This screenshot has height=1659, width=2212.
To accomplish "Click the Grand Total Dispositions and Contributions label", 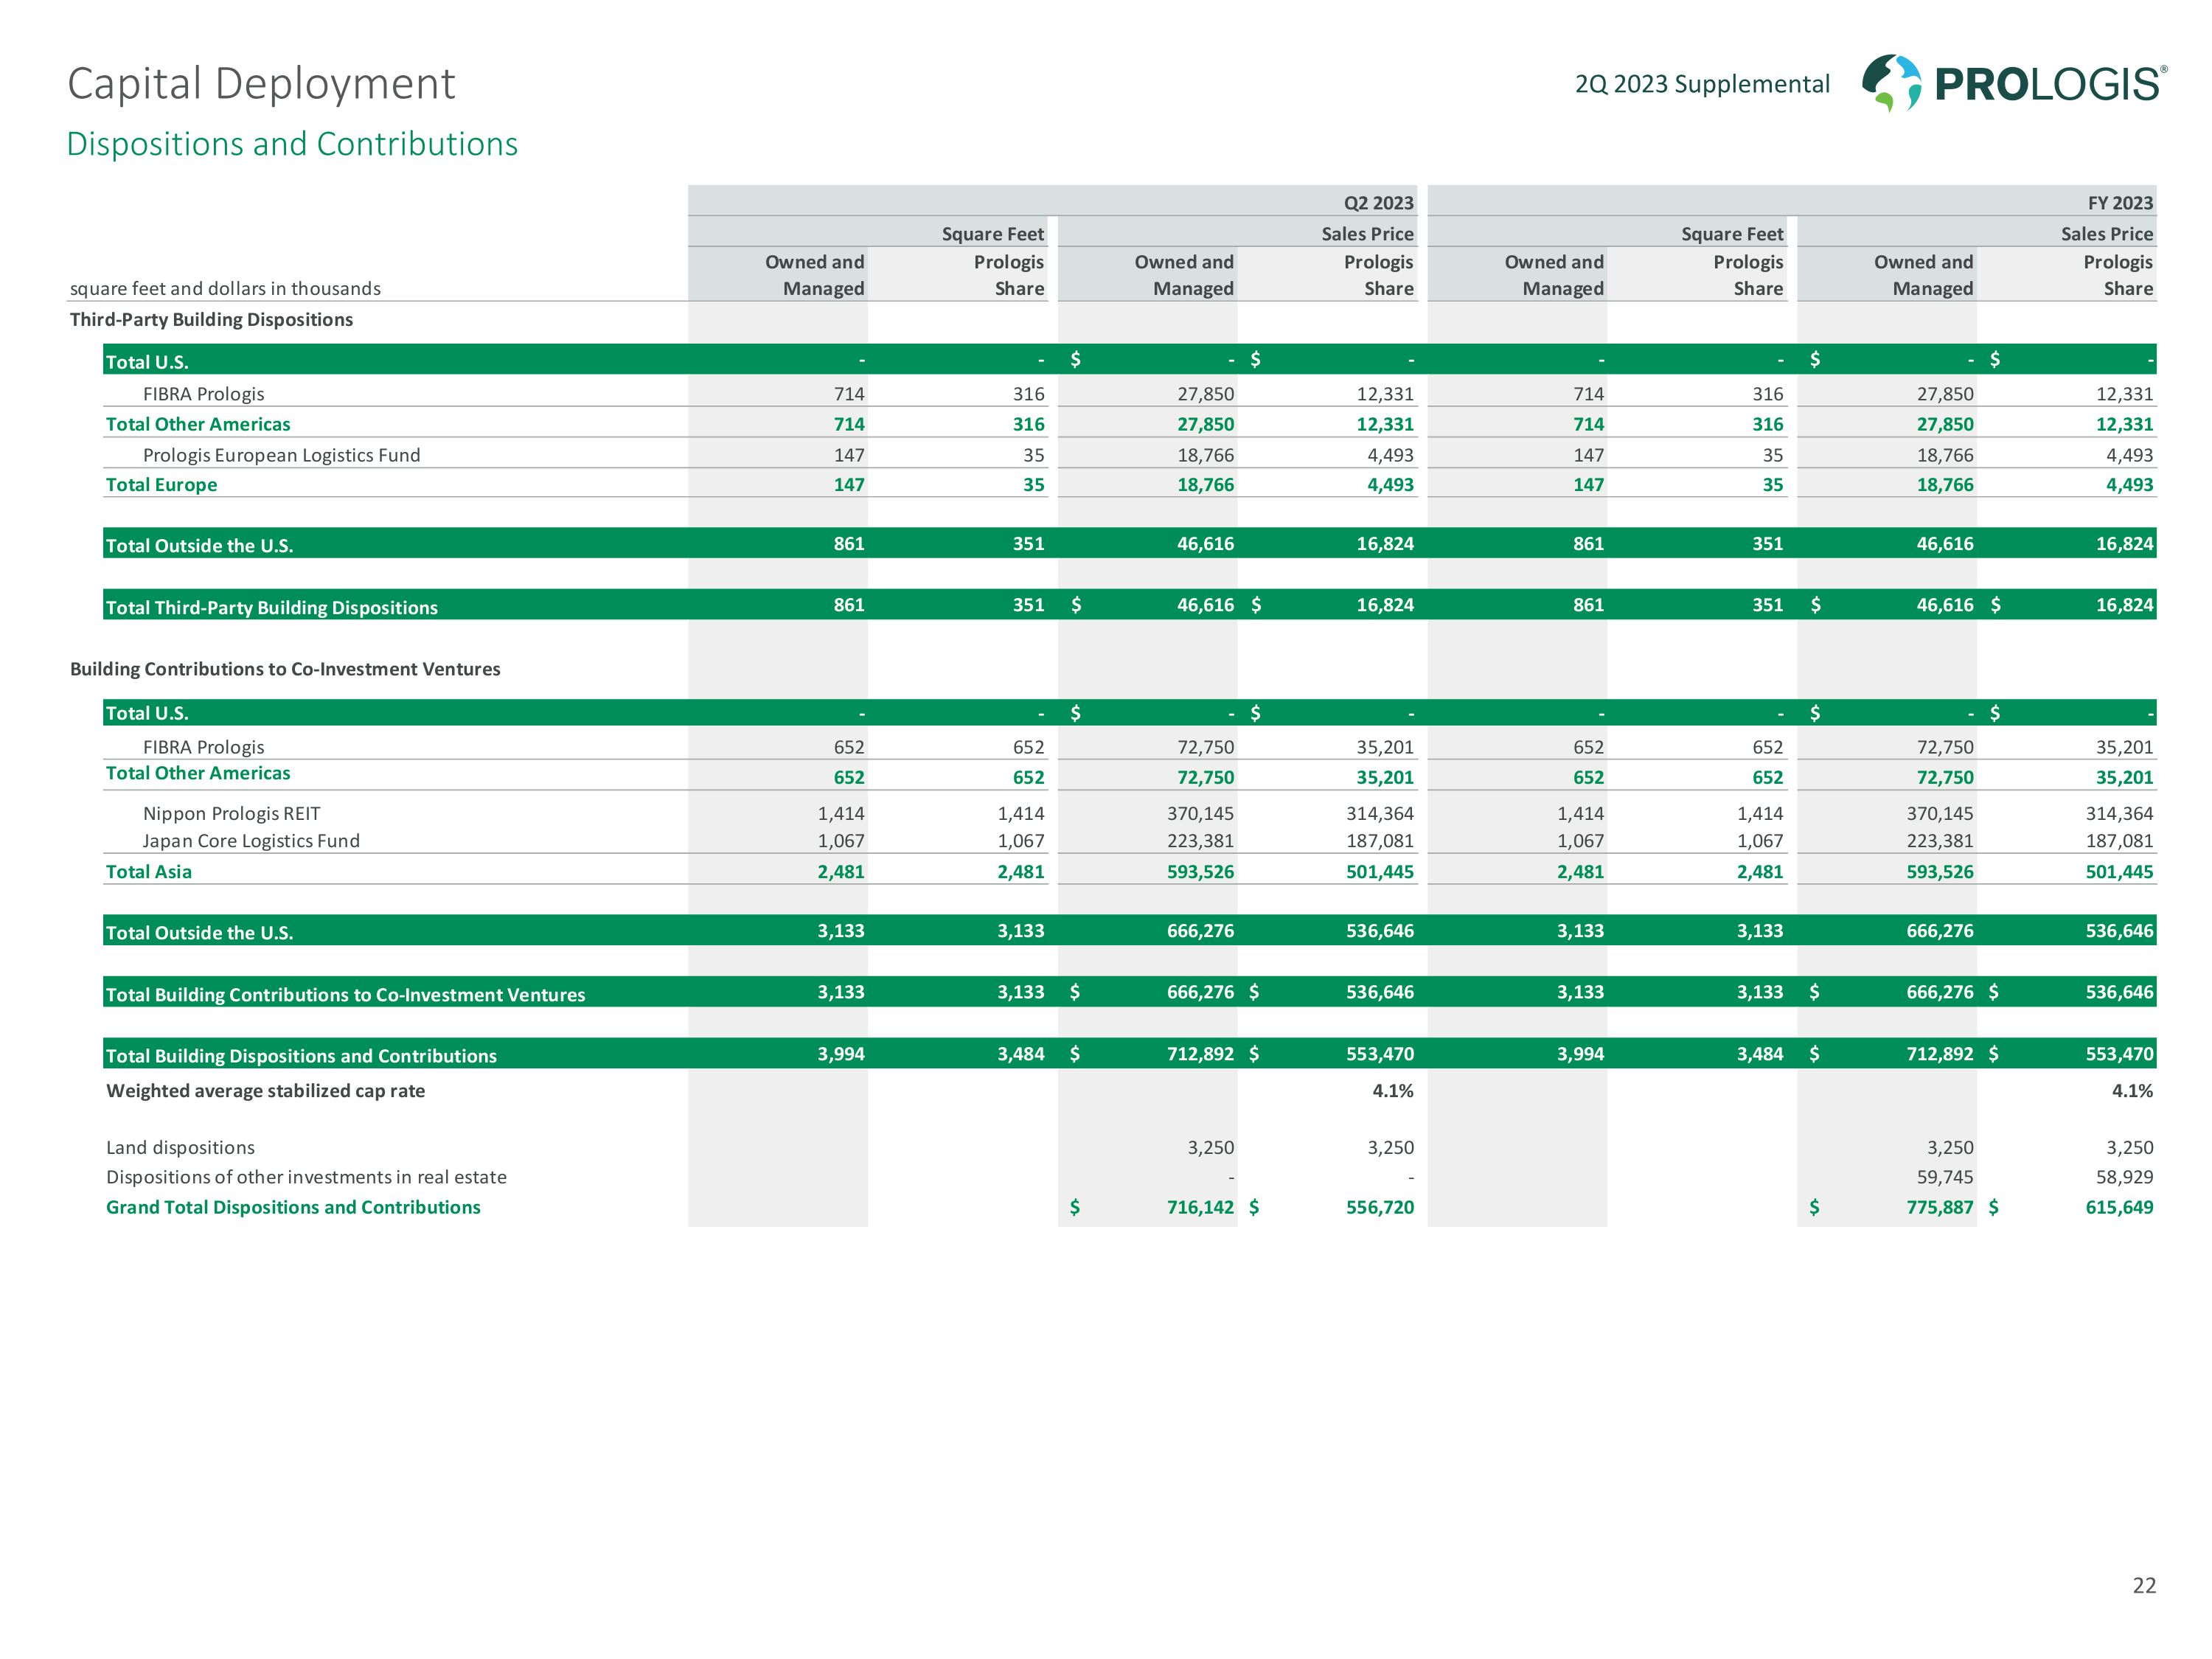I will [x=293, y=1207].
